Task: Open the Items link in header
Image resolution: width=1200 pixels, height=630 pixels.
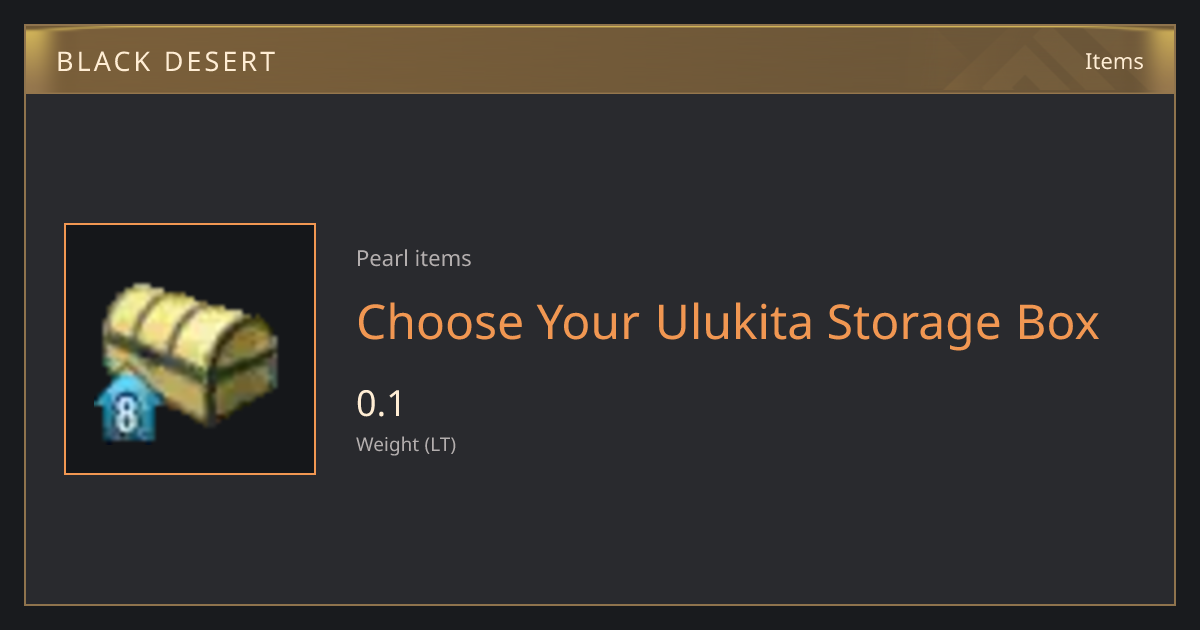Action: pos(1114,61)
